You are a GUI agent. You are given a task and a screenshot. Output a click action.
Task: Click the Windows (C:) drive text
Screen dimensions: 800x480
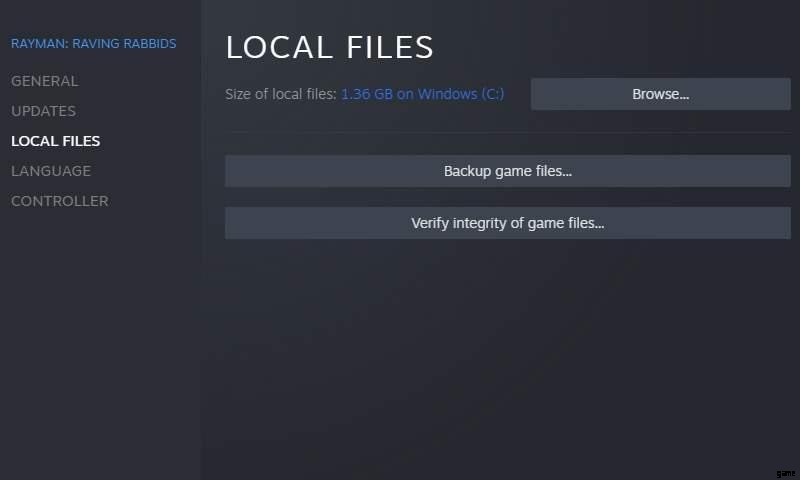(x=461, y=94)
